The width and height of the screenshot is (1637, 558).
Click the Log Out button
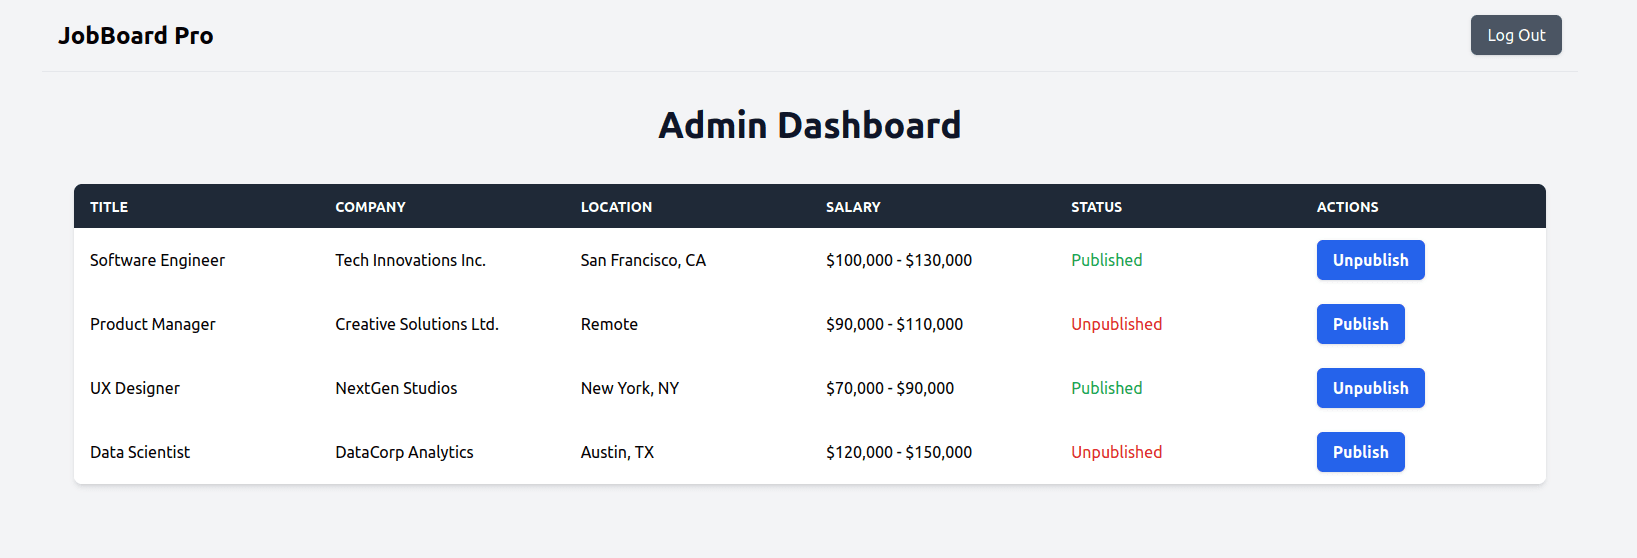[x=1515, y=35]
